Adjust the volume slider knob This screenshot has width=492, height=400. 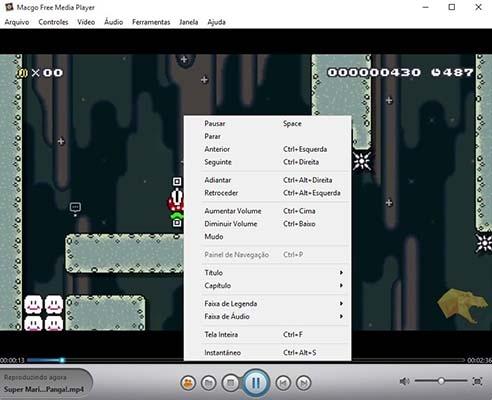pos(441,381)
